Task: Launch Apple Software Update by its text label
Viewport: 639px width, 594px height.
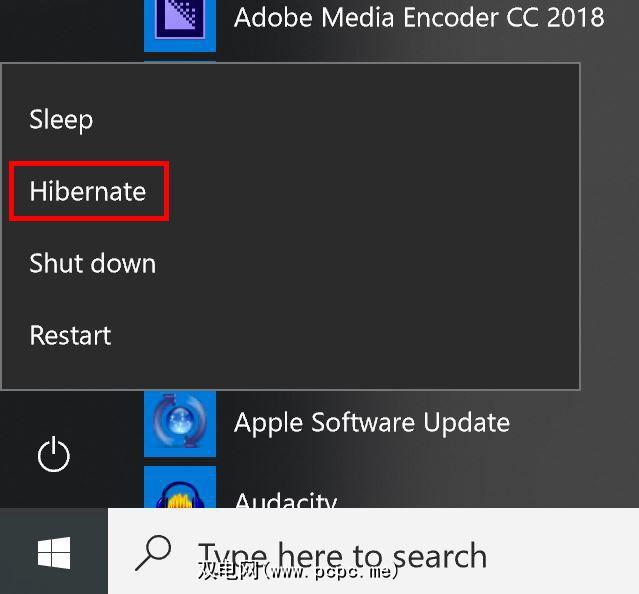Action: (x=371, y=422)
